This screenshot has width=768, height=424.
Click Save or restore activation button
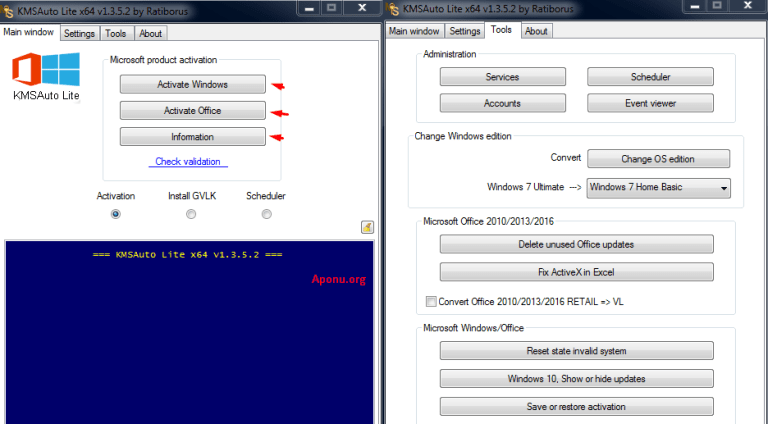(x=576, y=407)
